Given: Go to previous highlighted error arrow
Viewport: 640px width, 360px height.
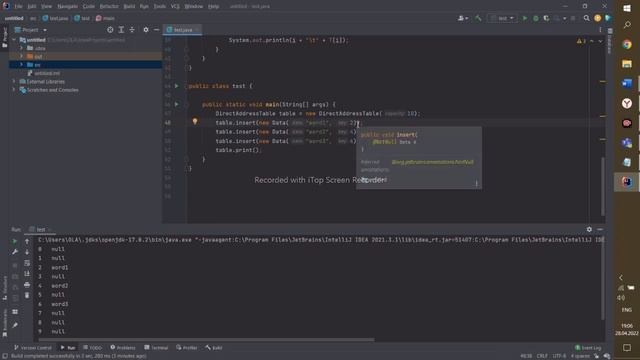Looking at the screenshot, I should 591,41.
